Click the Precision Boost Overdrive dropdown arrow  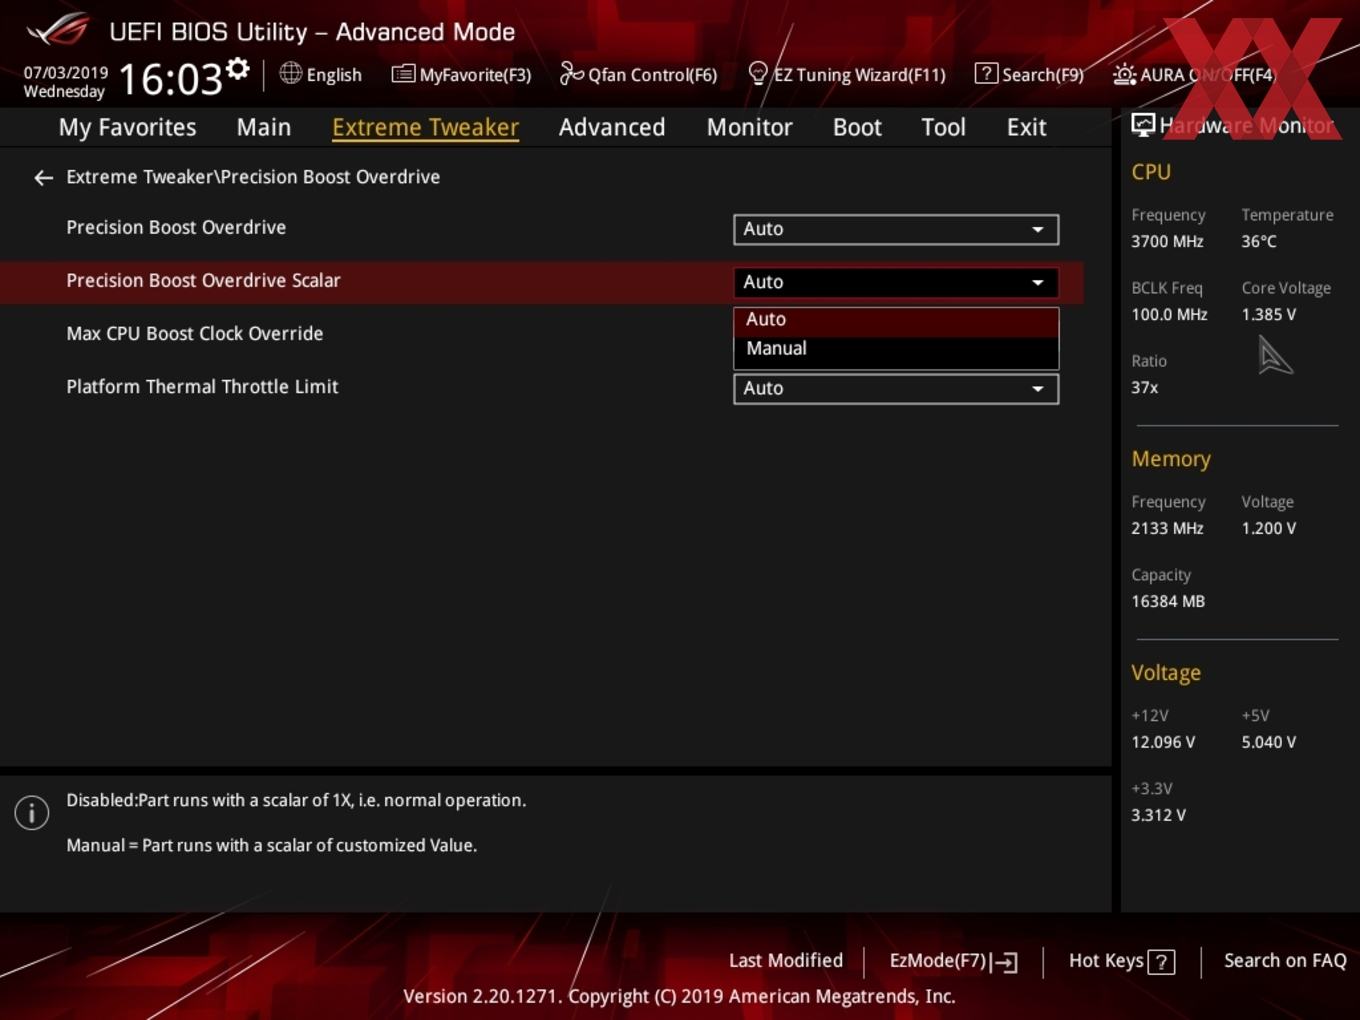point(1038,229)
